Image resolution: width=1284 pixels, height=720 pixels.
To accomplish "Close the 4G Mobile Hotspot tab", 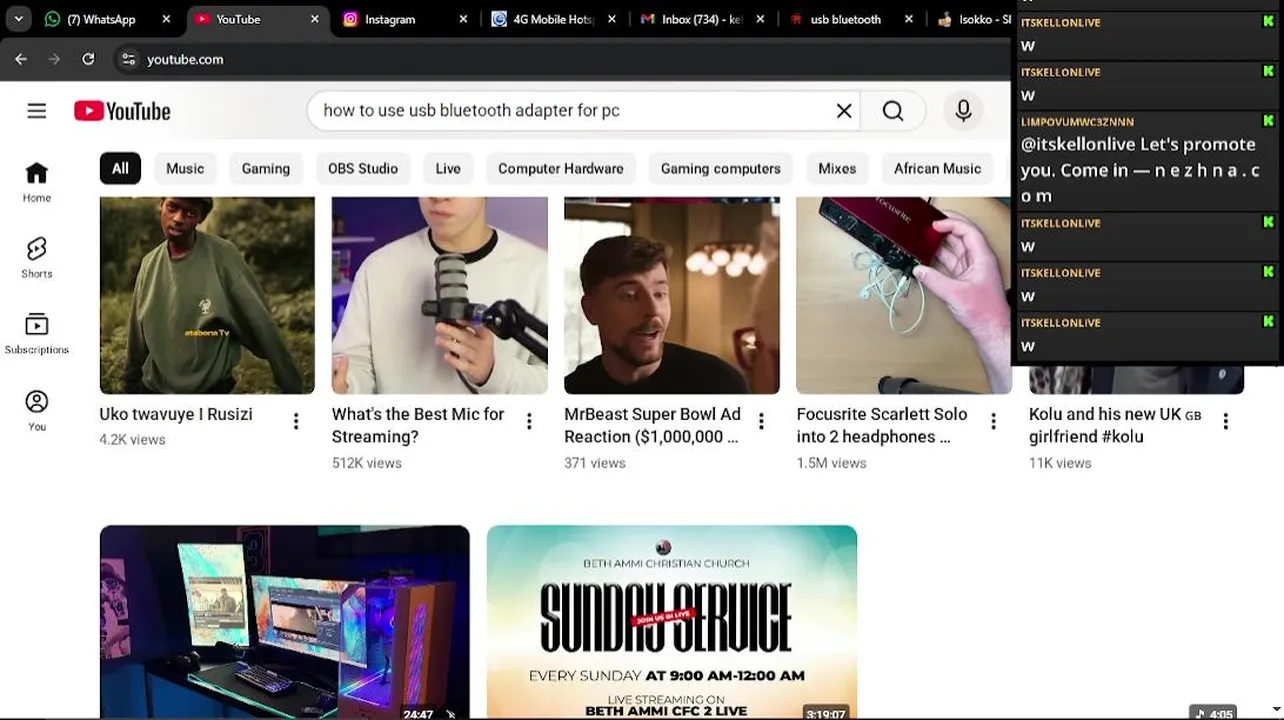I will click(x=612, y=19).
